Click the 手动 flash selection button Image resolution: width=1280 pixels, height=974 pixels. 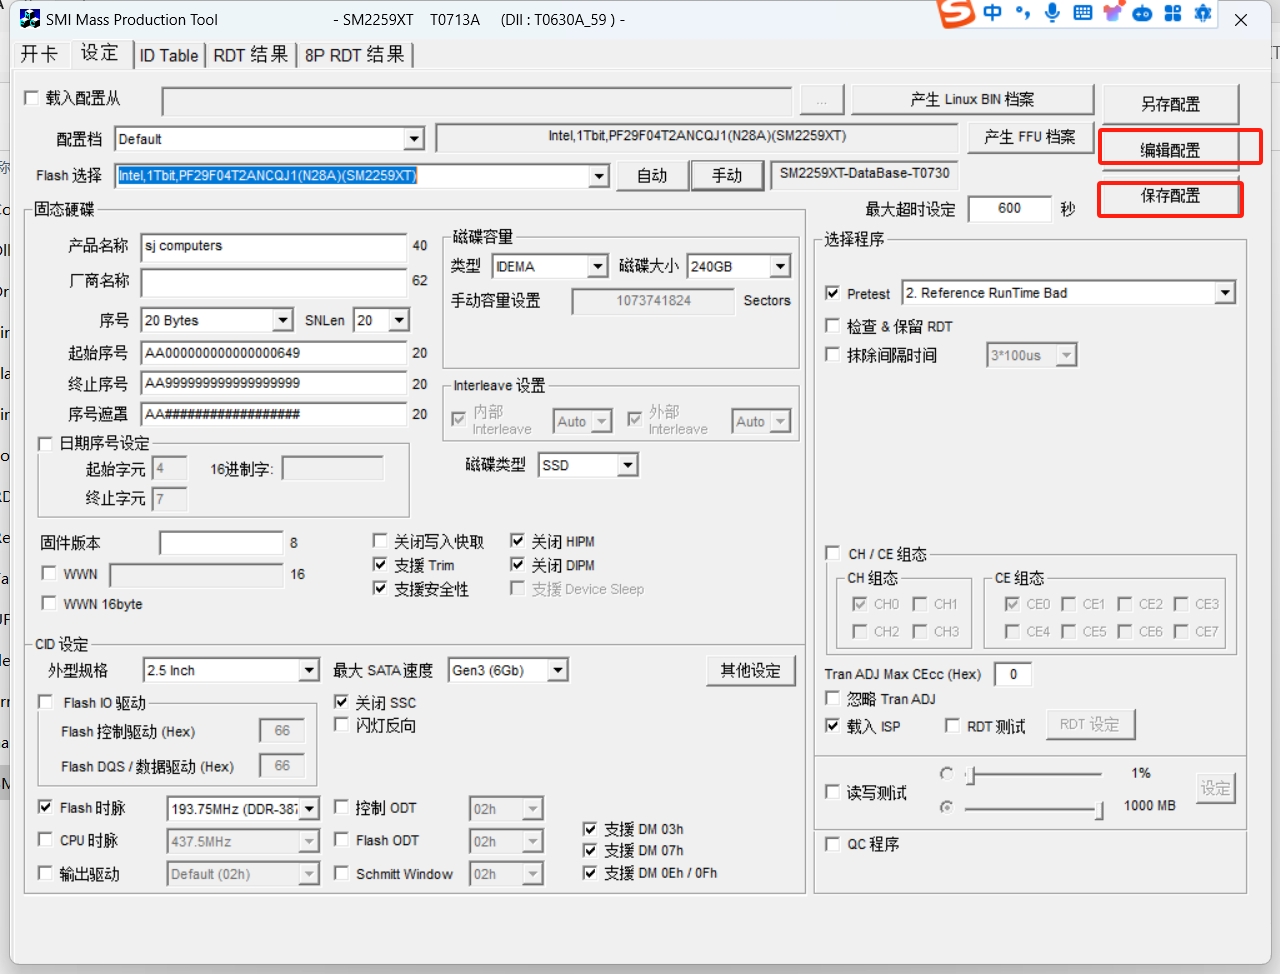[x=727, y=176]
